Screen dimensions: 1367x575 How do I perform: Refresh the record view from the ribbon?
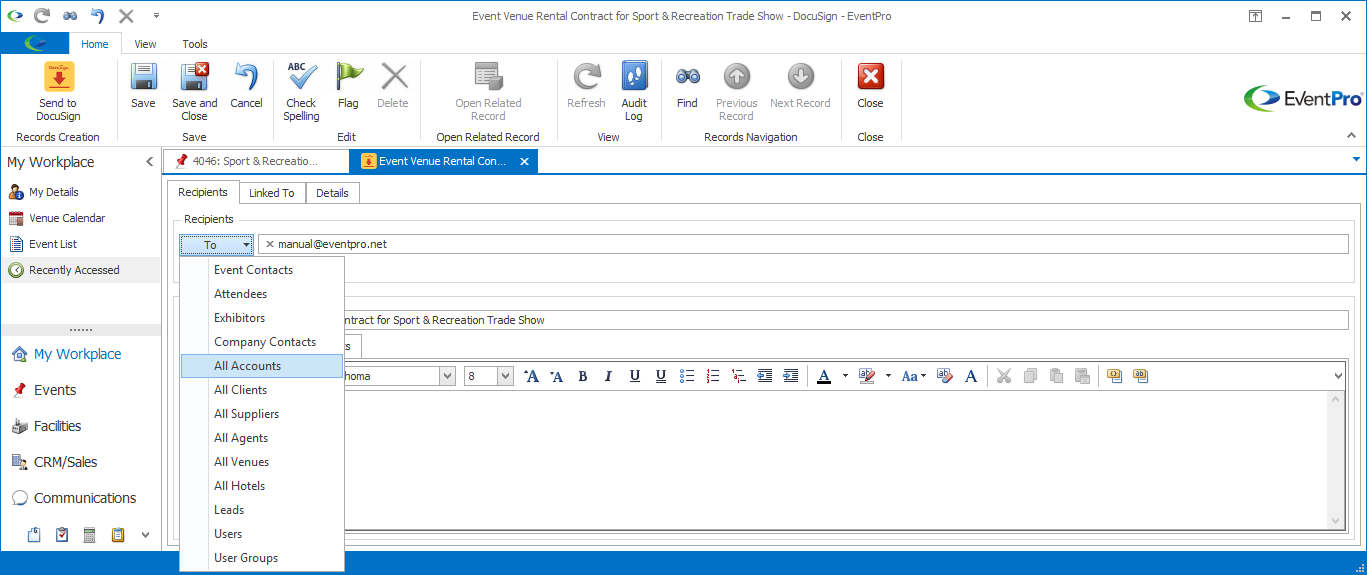click(x=586, y=86)
